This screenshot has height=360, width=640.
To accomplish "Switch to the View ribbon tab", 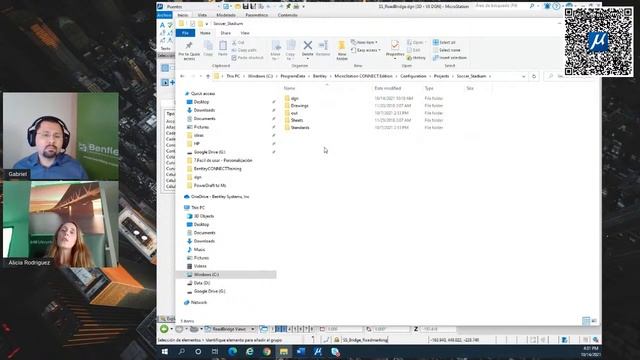I will tap(245, 33).
